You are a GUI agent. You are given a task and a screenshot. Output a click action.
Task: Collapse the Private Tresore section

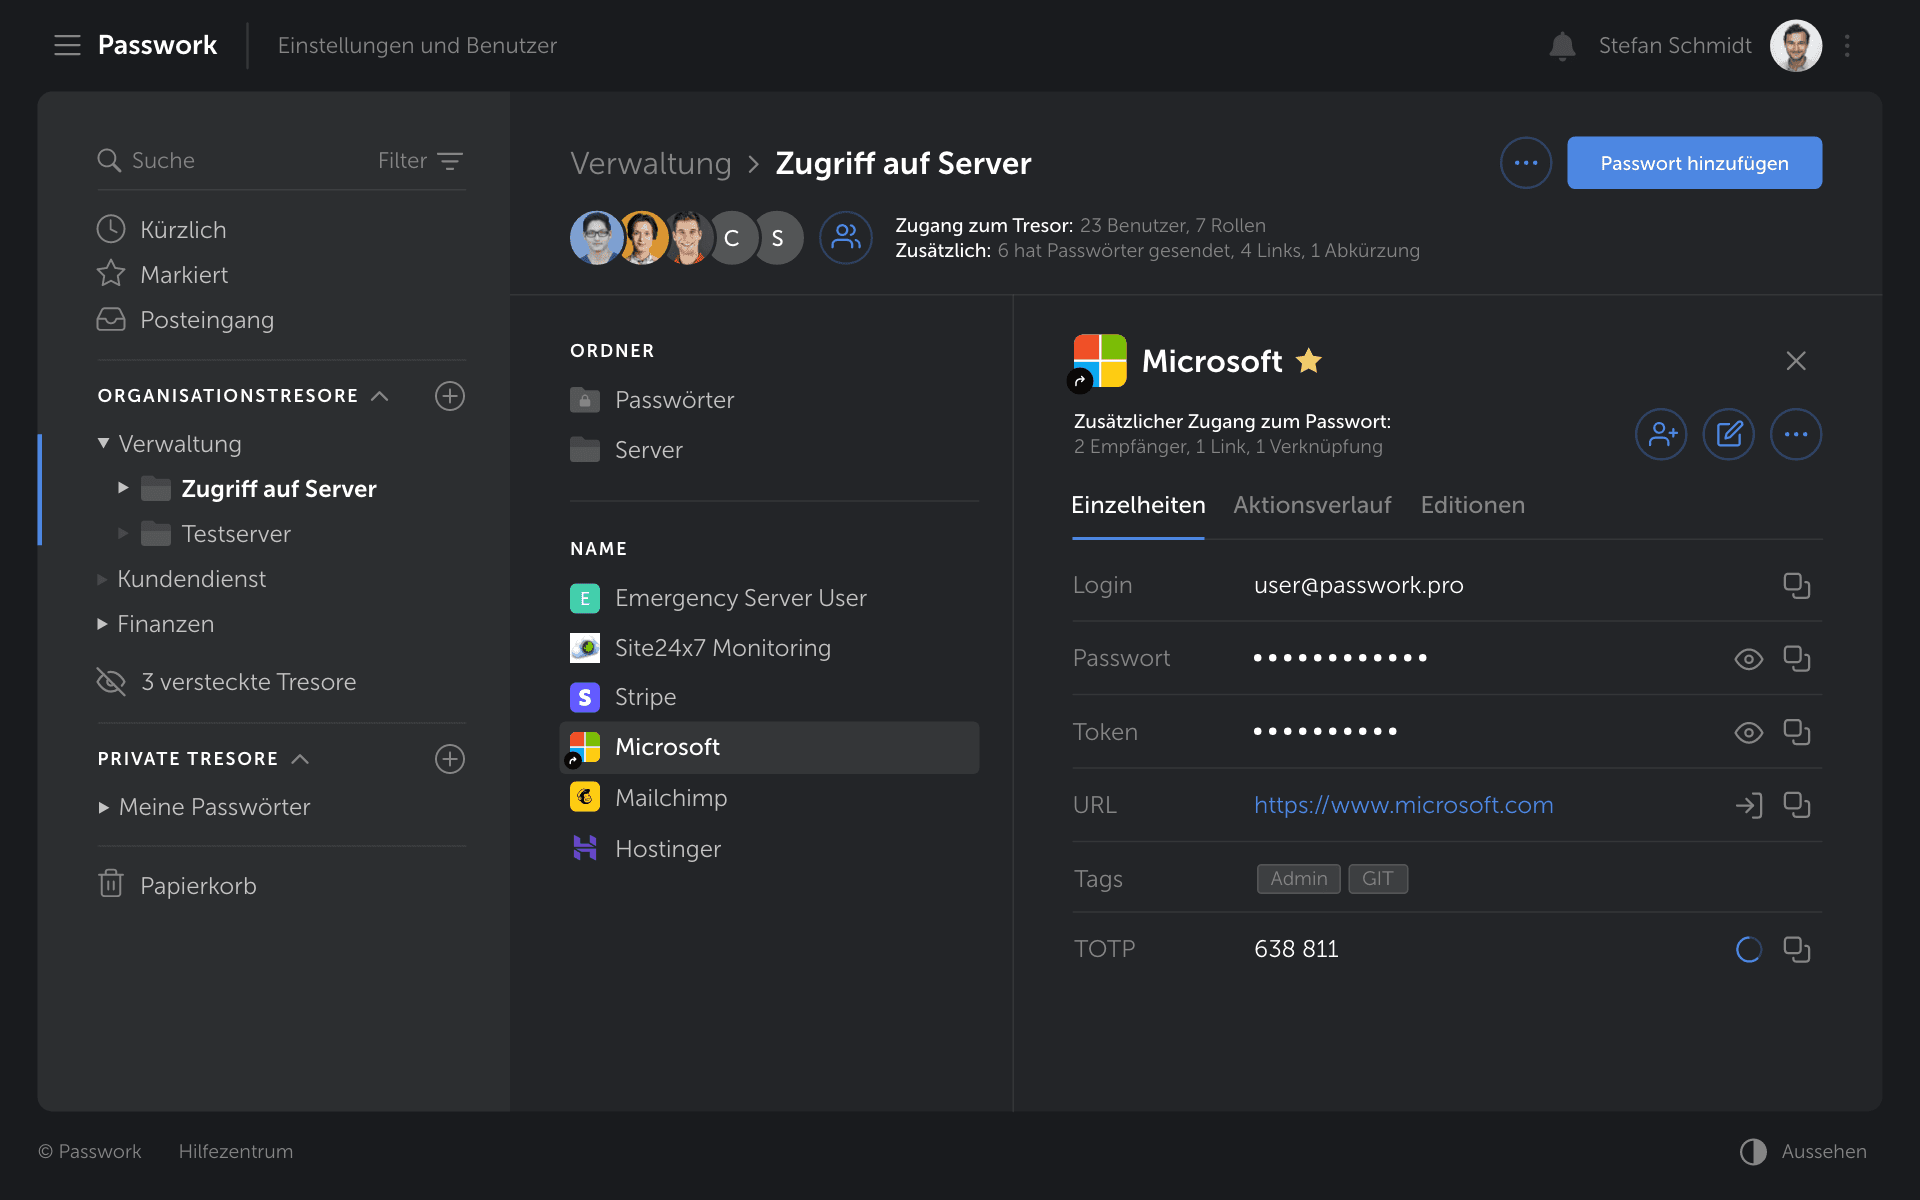coord(300,759)
